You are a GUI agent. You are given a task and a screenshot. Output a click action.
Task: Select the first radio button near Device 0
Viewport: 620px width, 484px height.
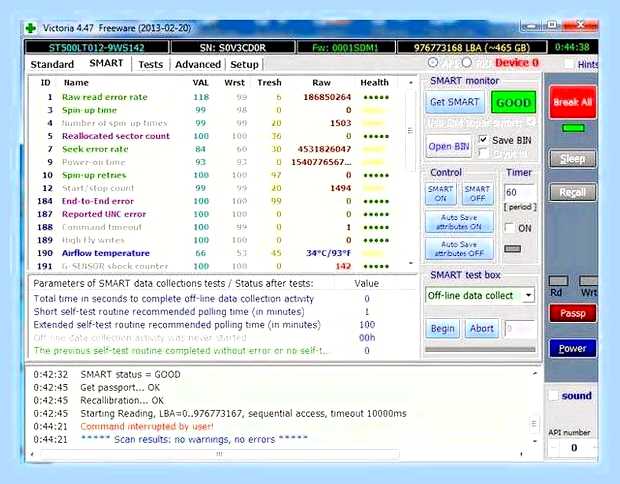coord(433,62)
